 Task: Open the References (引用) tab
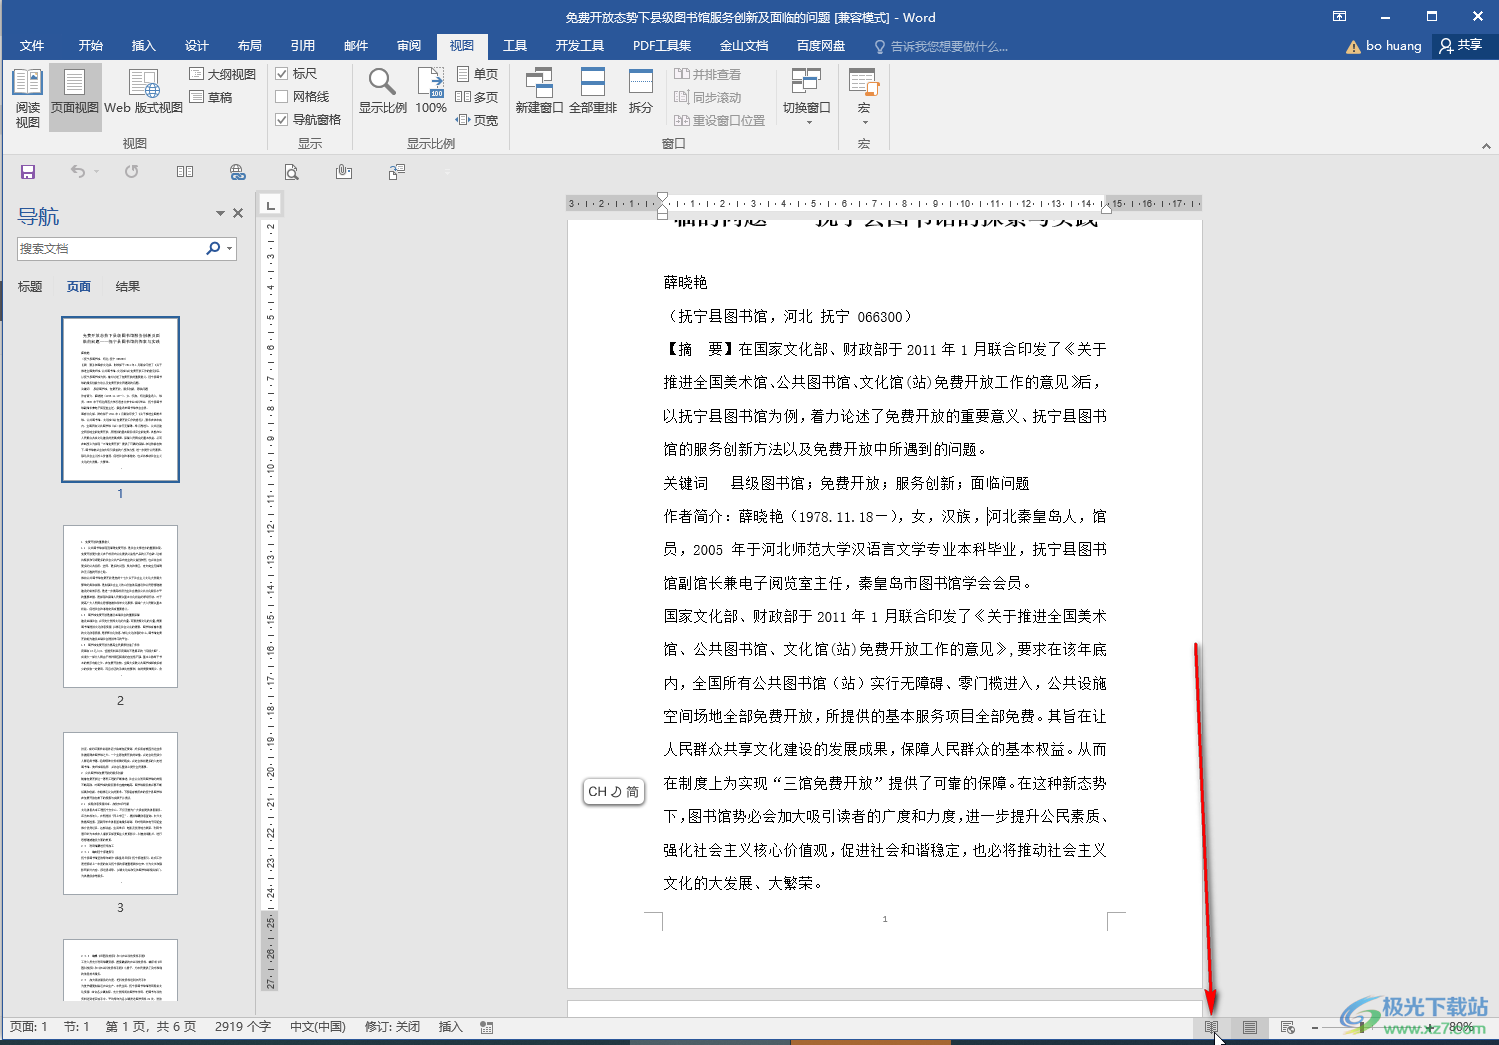point(303,46)
